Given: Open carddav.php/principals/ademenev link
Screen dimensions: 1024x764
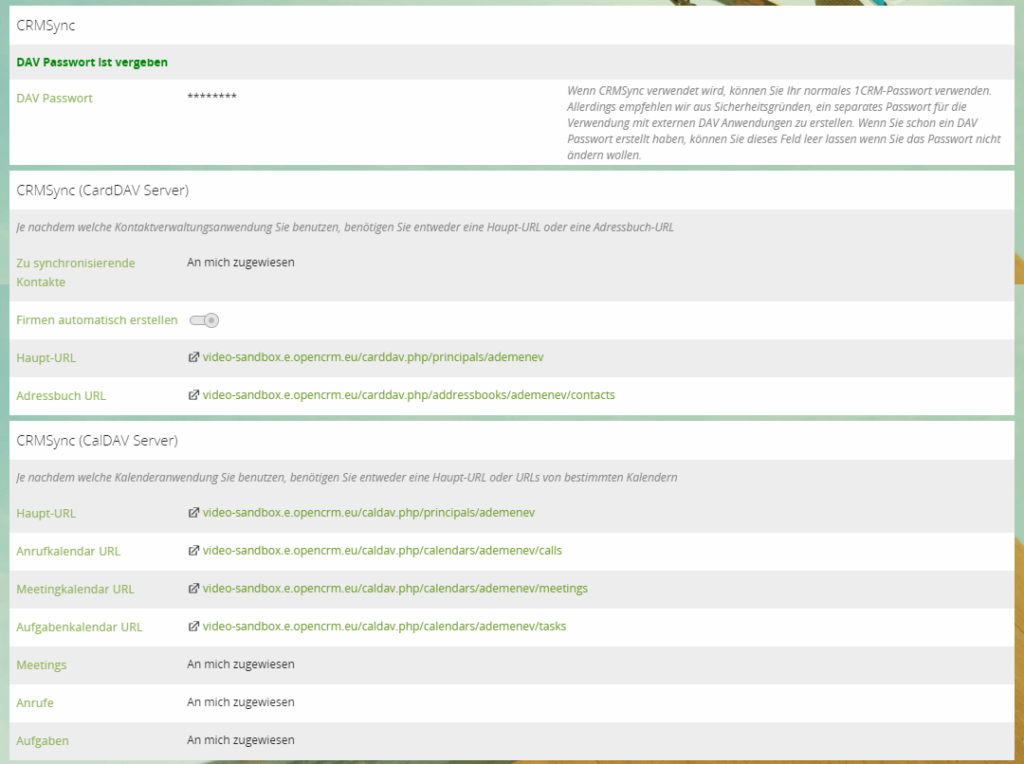Looking at the screenshot, I should (x=373, y=357).
